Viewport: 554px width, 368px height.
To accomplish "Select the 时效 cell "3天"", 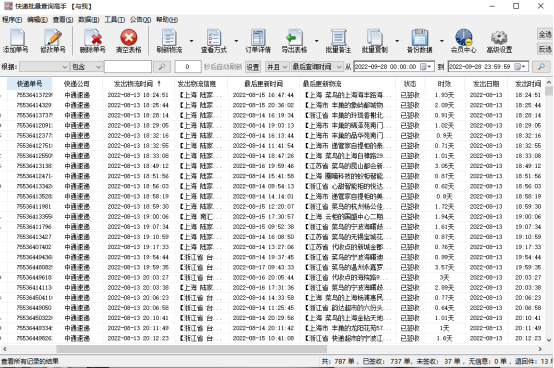I will pos(444,278).
